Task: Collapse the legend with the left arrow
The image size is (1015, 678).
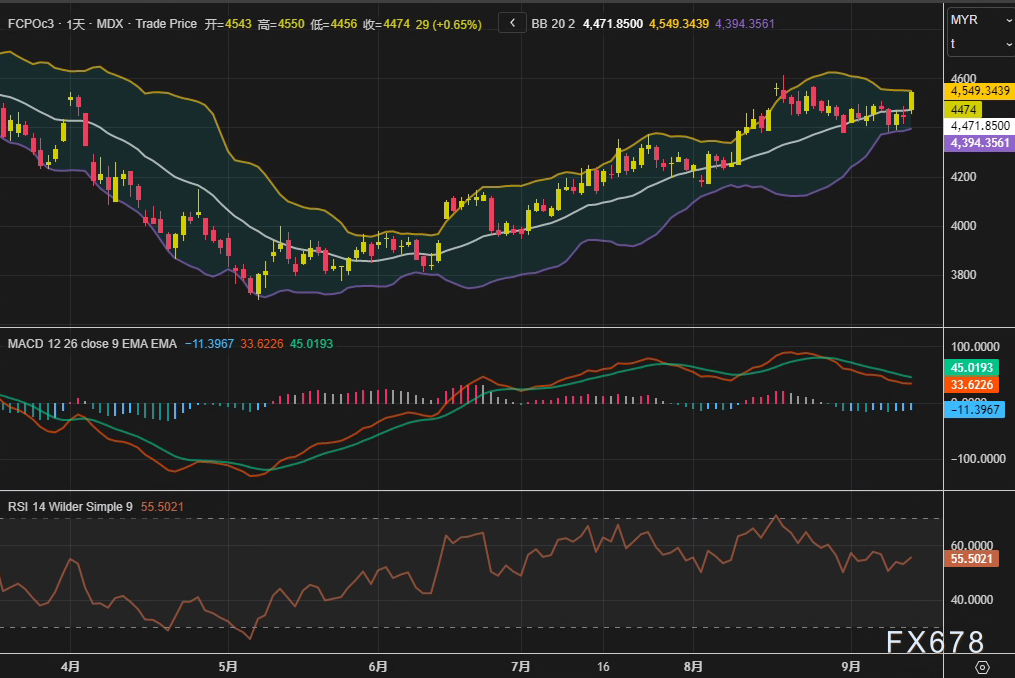Action: (512, 22)
